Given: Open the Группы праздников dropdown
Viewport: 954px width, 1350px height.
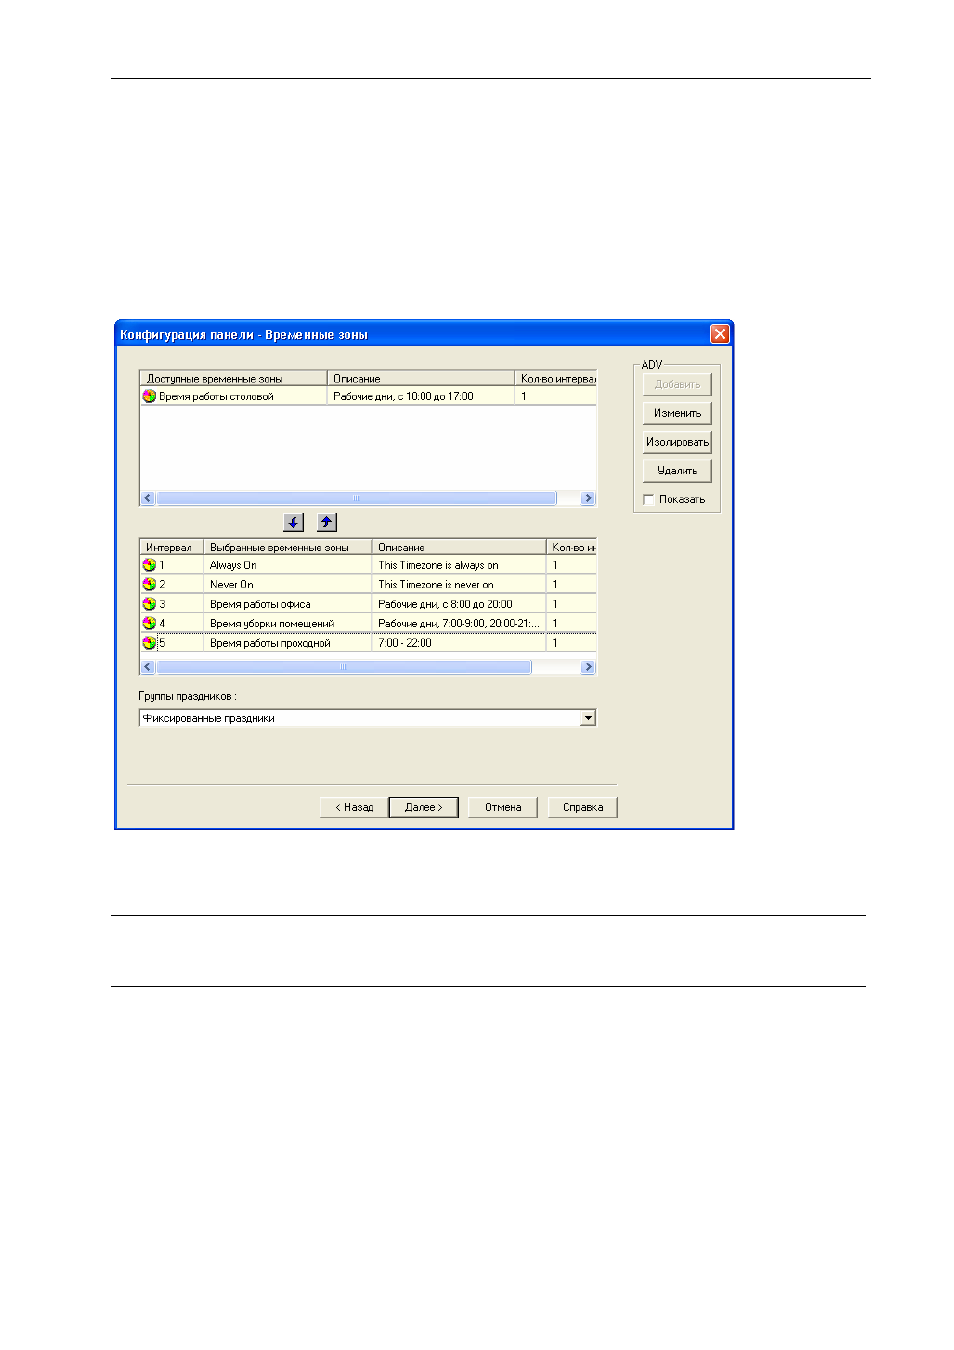Looking at the screenshot, I should (588, 718).
